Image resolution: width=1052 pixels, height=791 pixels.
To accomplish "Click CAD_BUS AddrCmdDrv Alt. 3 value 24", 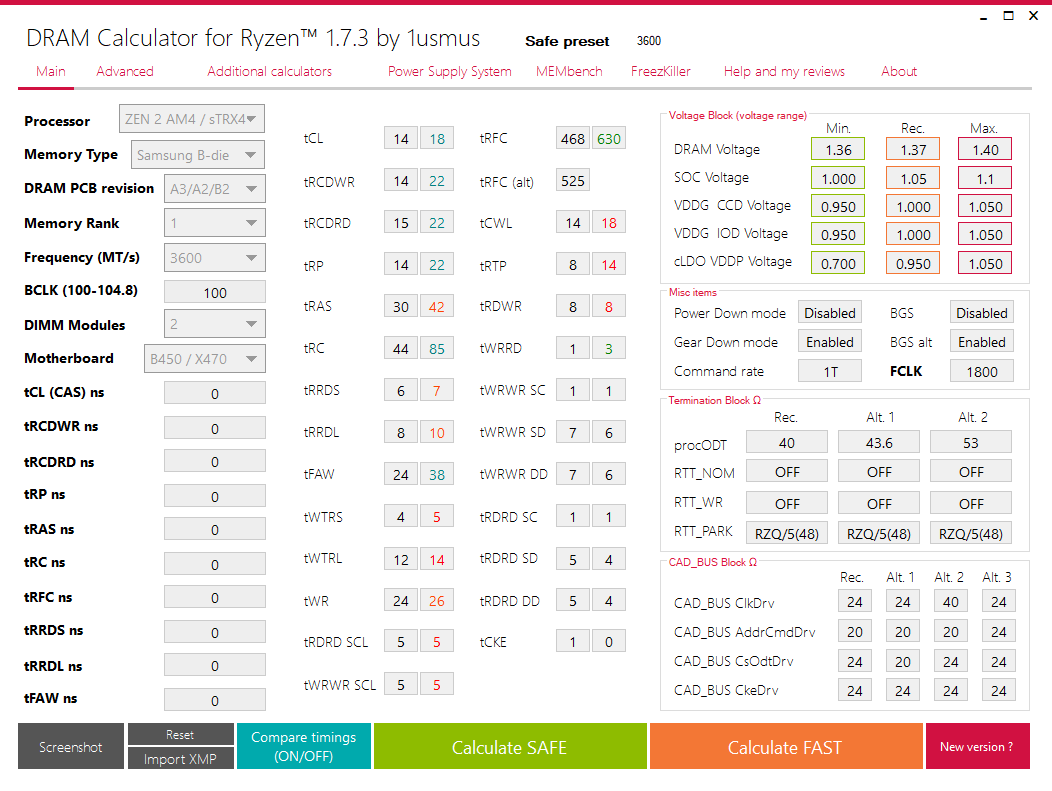I will pyautogui.click(x=998, y=631).
